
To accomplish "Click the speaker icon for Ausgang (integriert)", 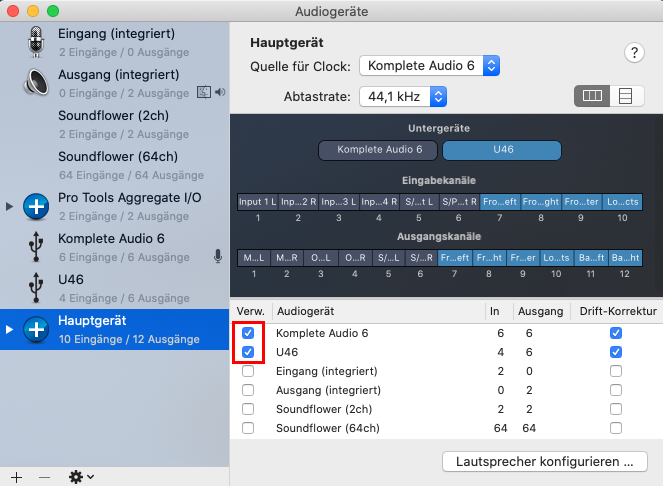I will click(x=36, y=82).
